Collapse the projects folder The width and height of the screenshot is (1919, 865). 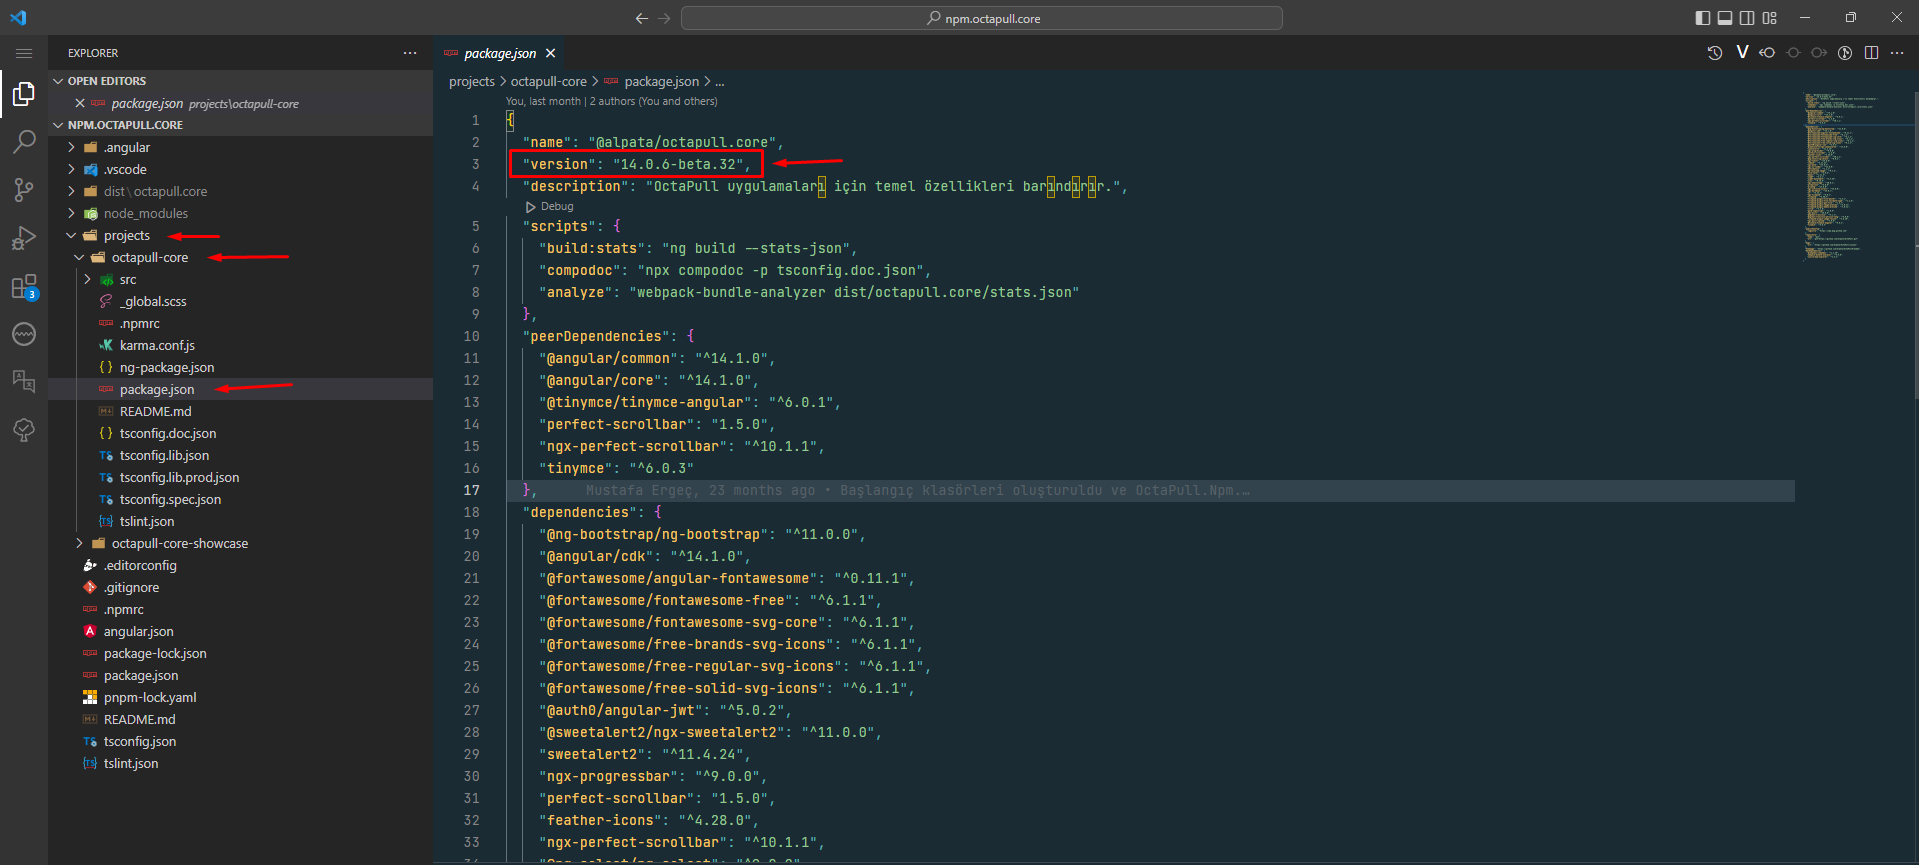click(x=126, y=235)
